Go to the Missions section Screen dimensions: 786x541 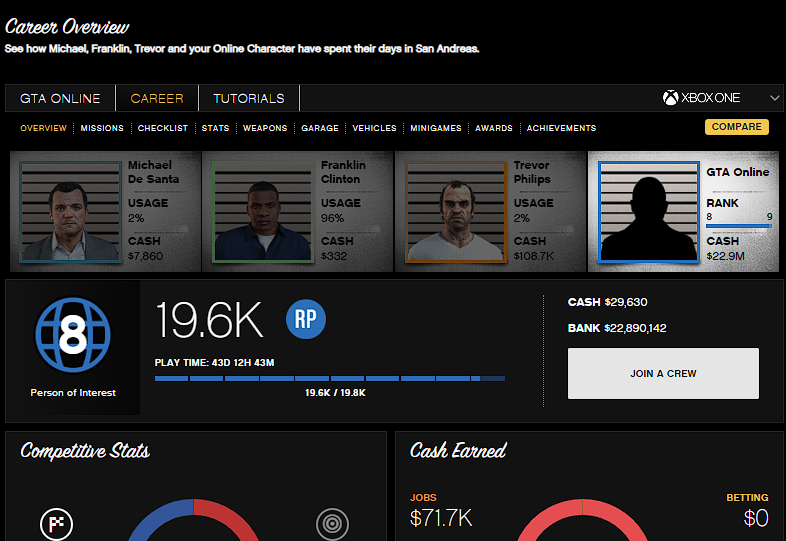pos(102,128)
